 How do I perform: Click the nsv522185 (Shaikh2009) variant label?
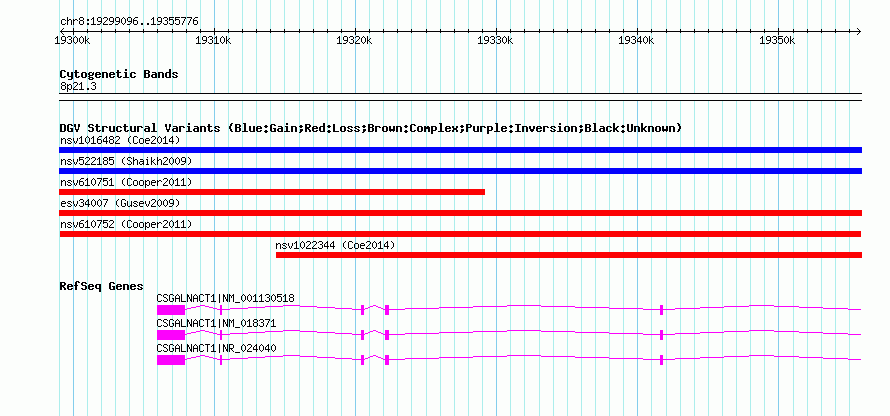pos(126,161)
